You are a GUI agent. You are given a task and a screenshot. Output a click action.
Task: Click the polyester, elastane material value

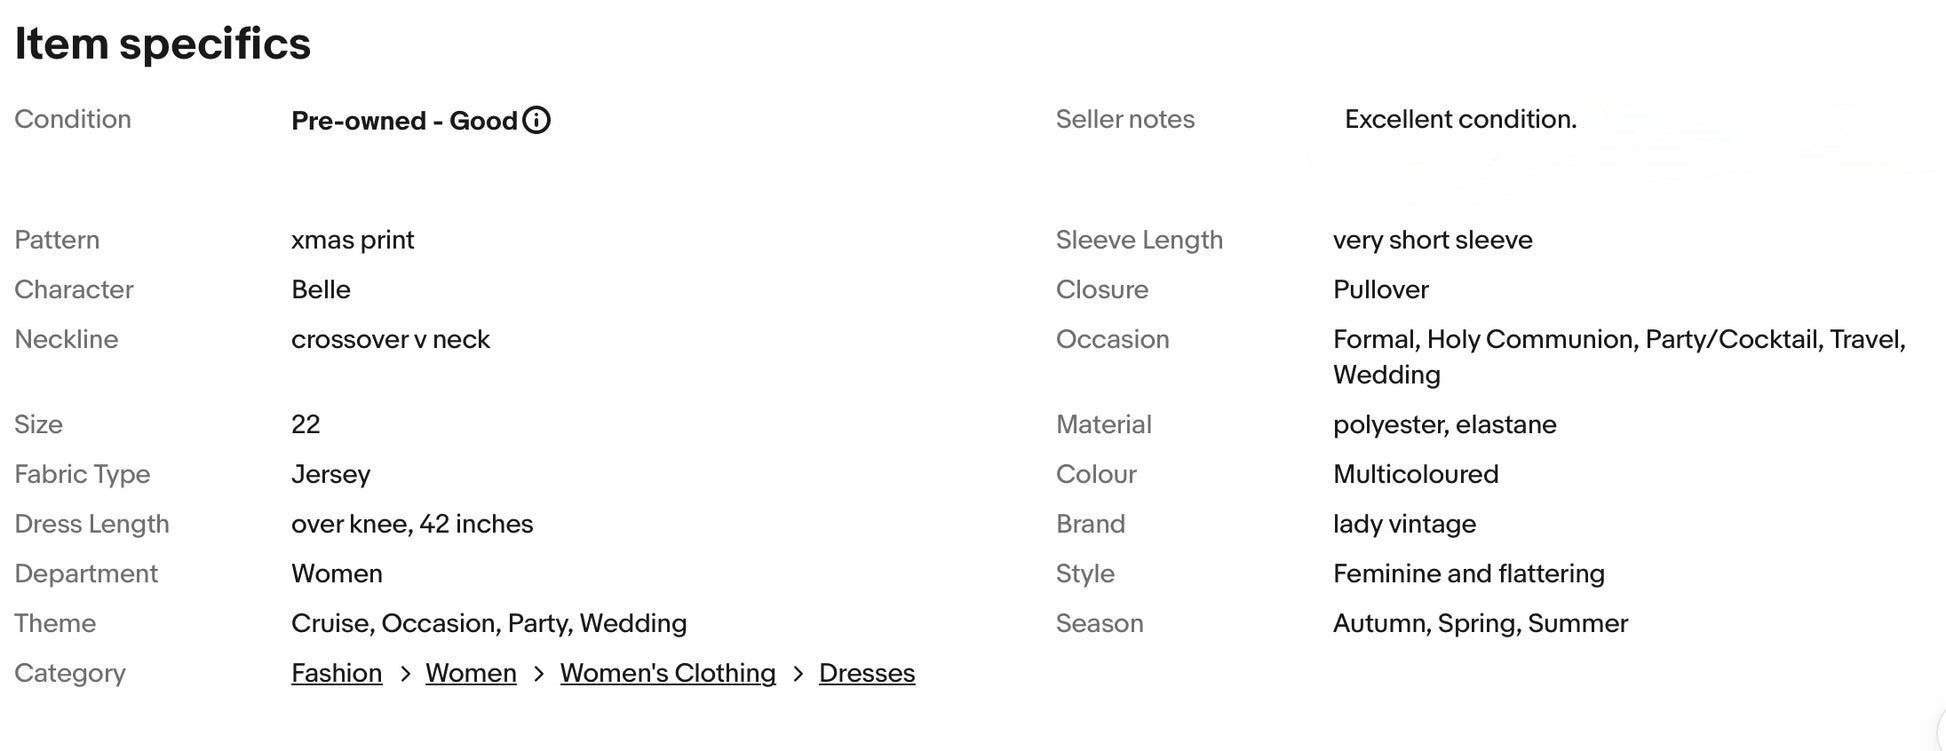coord(1444,424)
